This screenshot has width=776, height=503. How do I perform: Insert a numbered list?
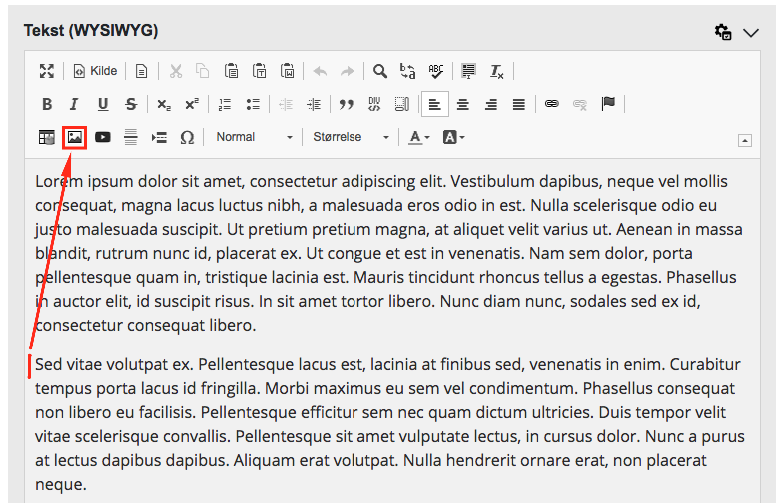(225, 104)
